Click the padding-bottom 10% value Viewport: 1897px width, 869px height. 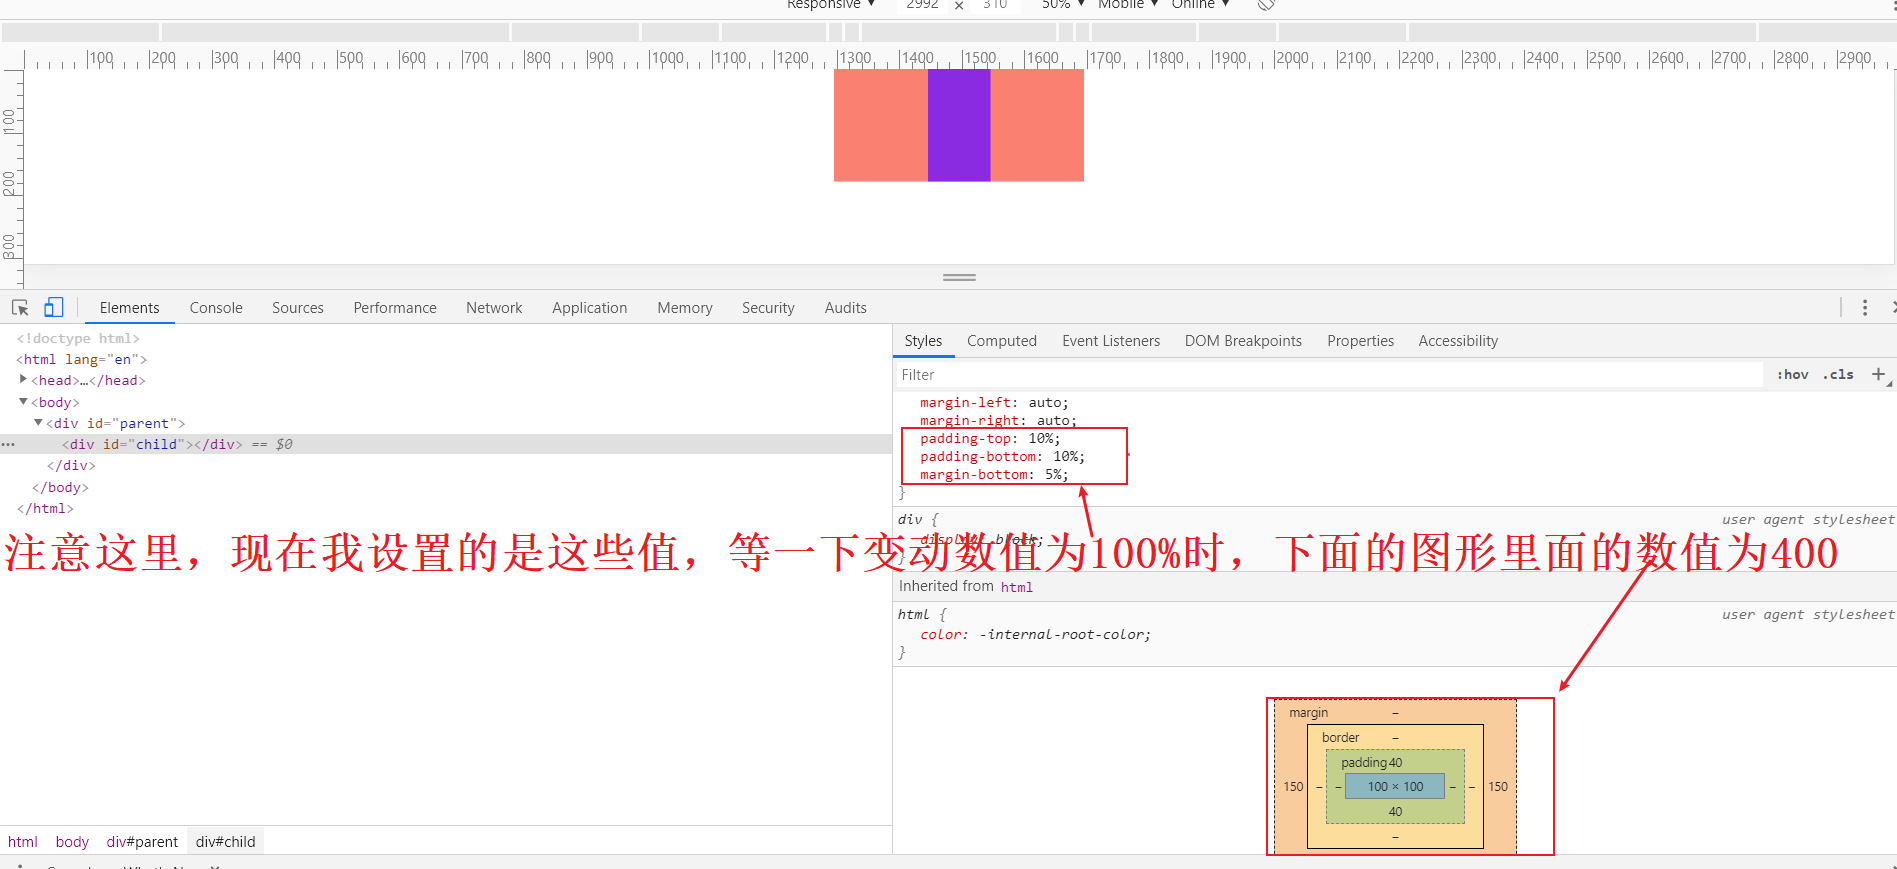[x=1065, y=457]
